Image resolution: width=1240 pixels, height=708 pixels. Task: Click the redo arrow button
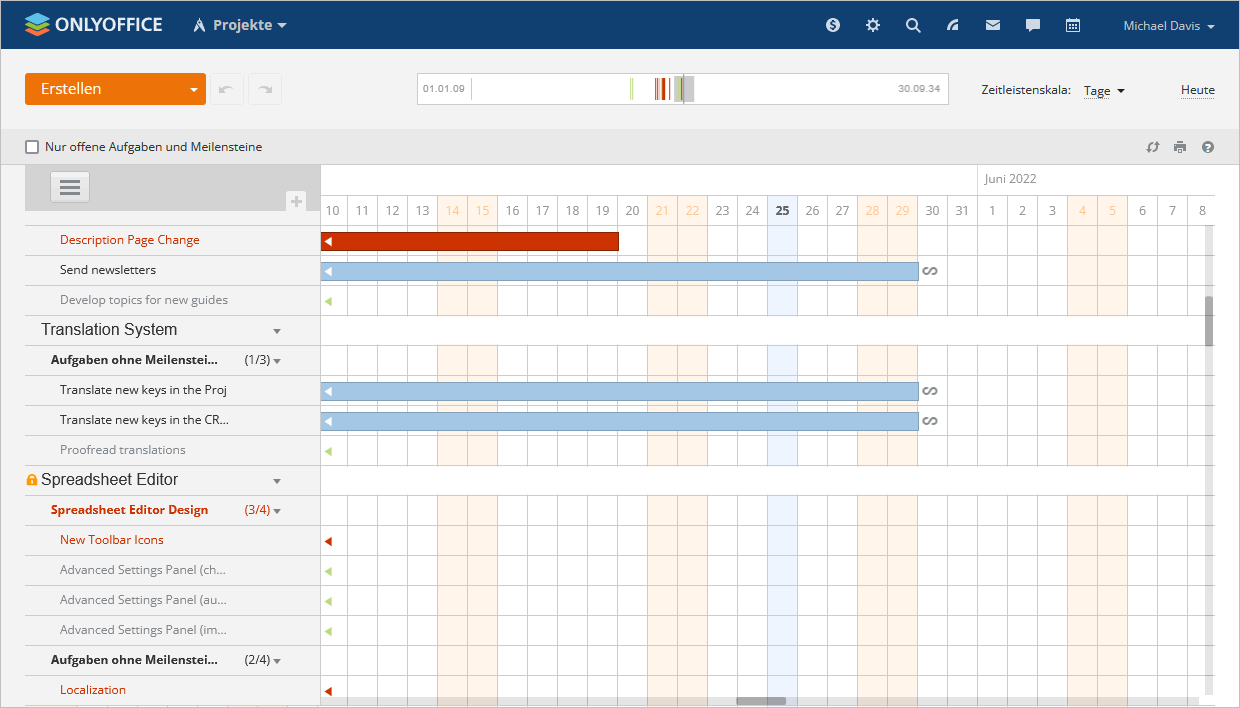[x=265, y=89]
